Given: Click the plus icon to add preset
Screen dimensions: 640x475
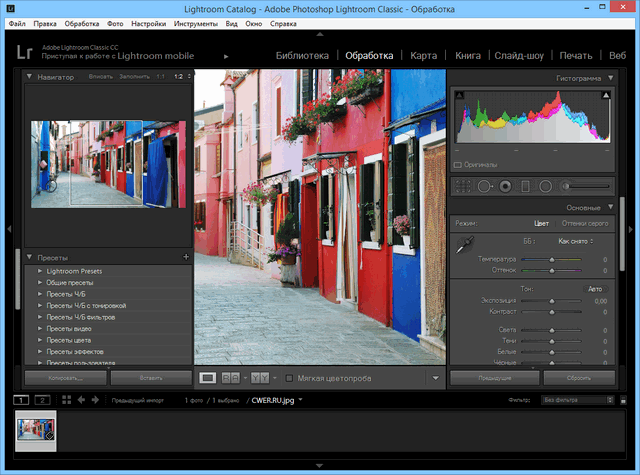Looking at the screenshot, I should click(185, 257).
